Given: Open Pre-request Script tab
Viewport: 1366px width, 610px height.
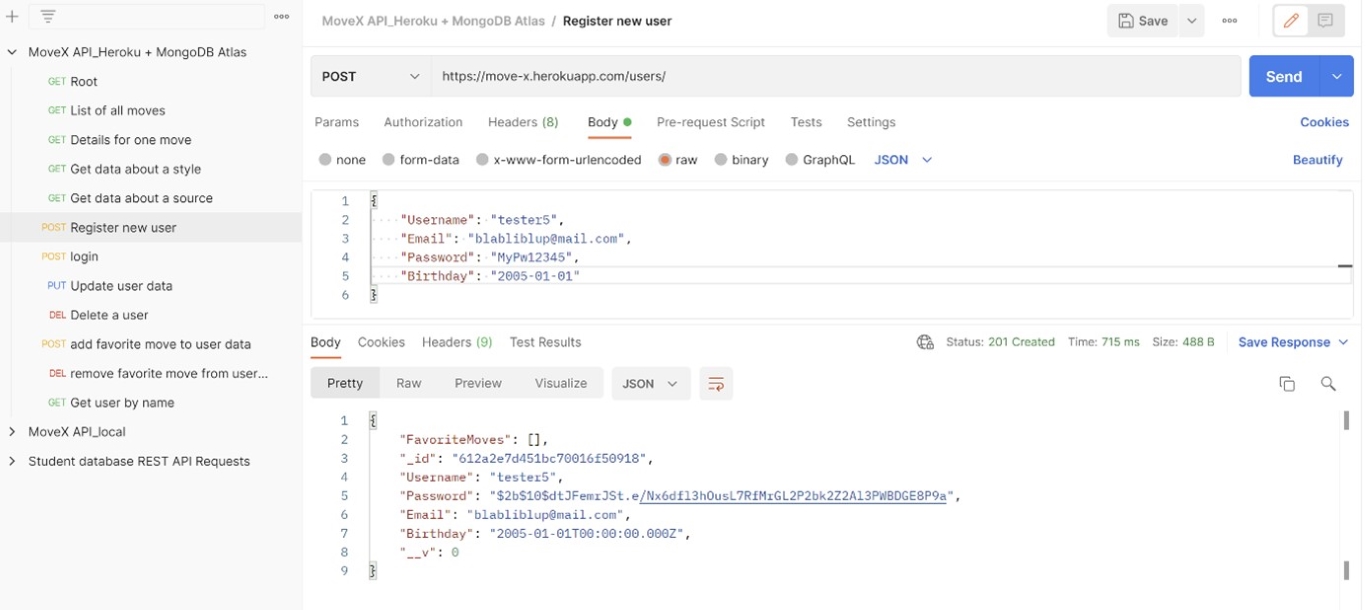Looking at the screenshot, I should click(x=711, y=122).
